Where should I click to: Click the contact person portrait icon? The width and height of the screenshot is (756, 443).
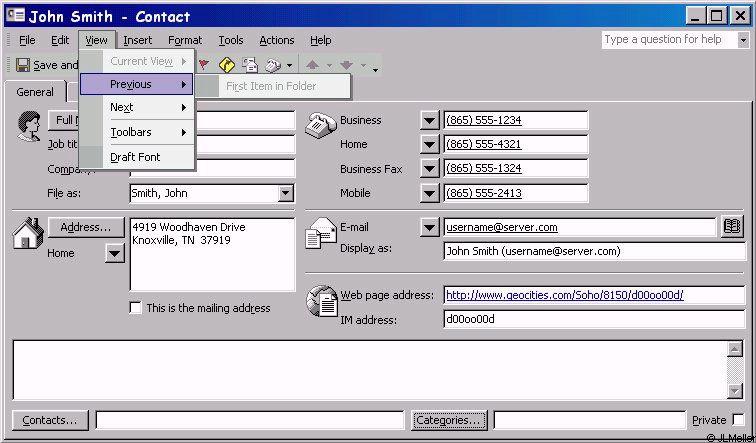[x=29, y=126]
